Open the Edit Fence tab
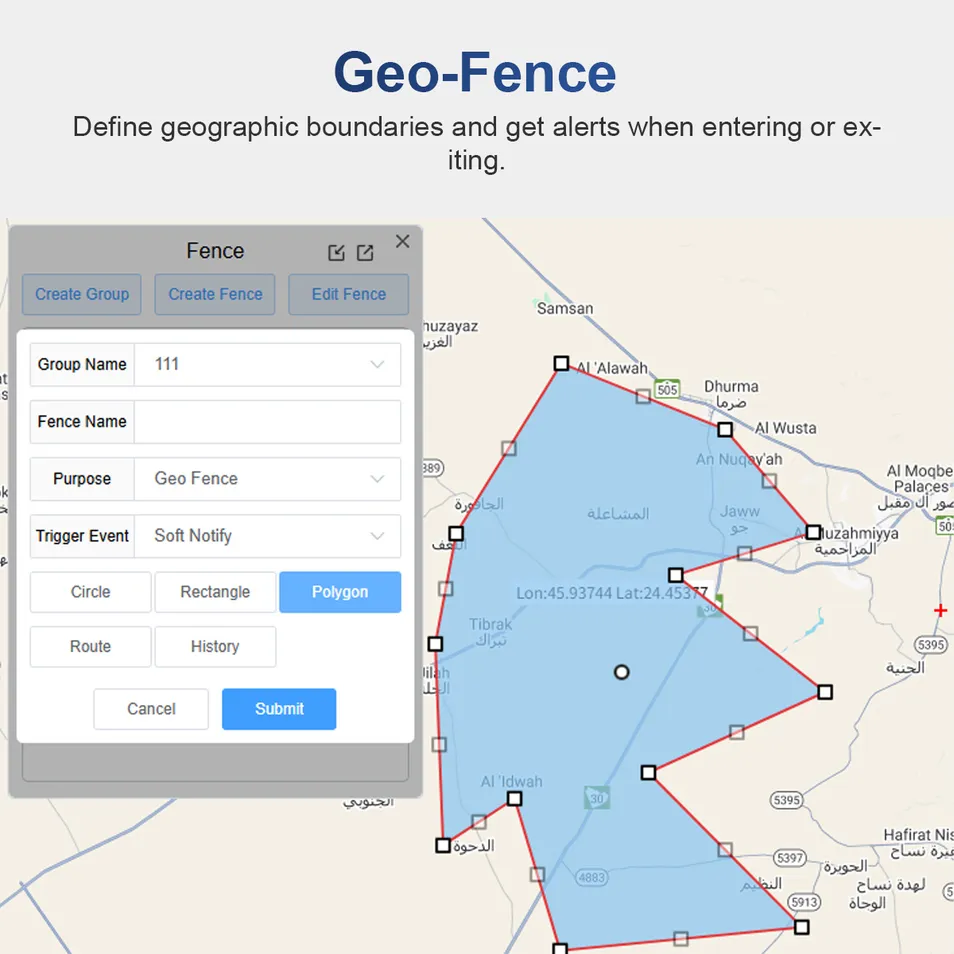954x954 pixels. pyautogui.click(x=348, y=294)
